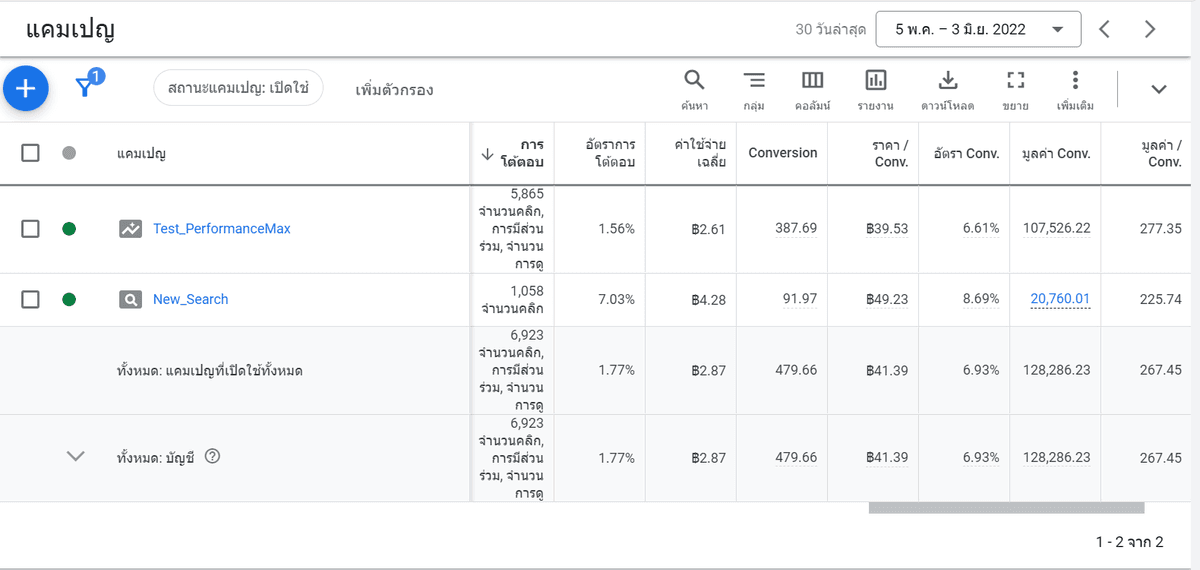Click the blue plus new campaign button
Image resolution: width=1200 pixels, height=570 pixels.
click(x=26, y=89)
